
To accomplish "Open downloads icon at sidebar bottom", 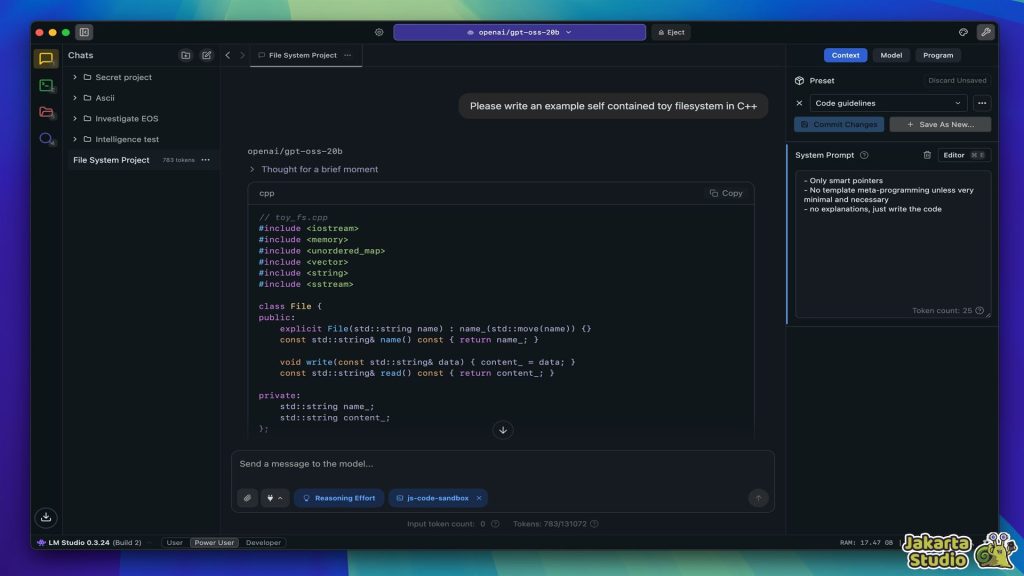I will click(x=45, y=517).
